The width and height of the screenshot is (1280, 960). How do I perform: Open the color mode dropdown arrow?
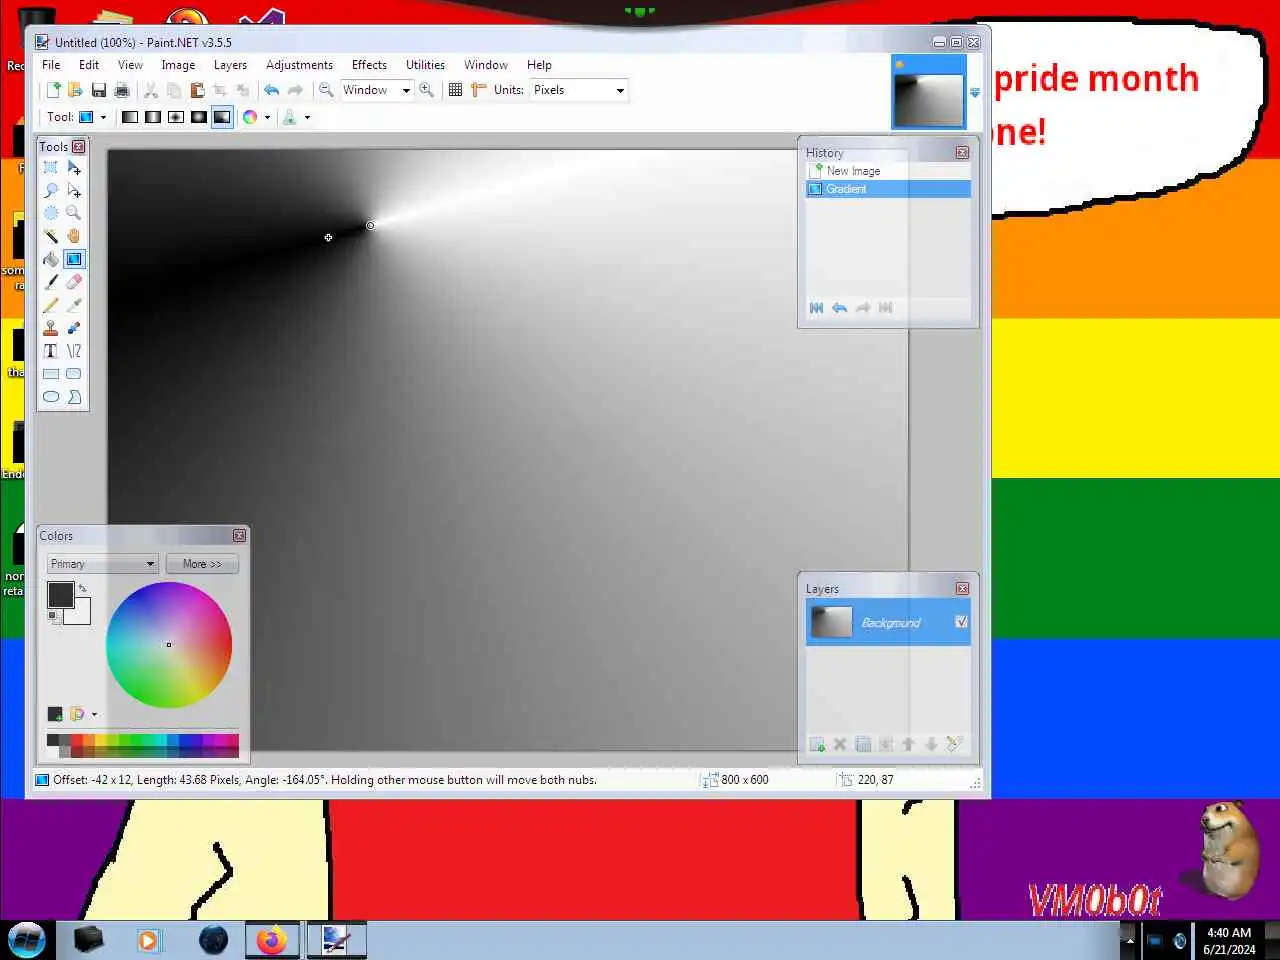pyautogui.click(x=267, y=117)
